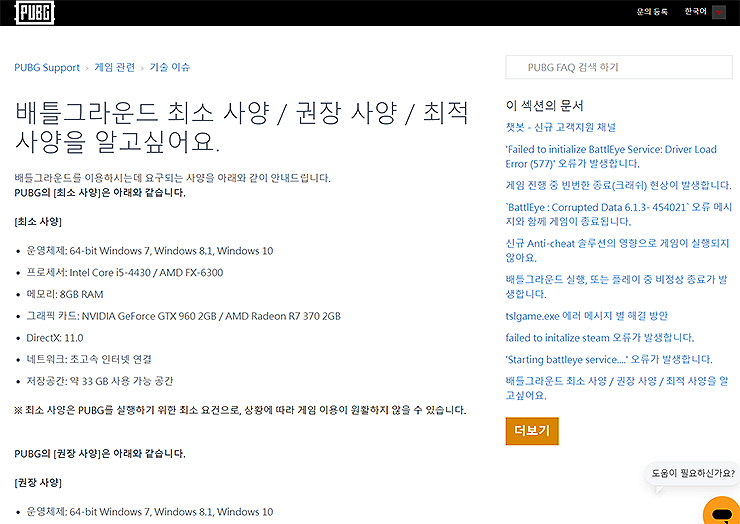This screenshot has width=740, height=524.
Task: Click the ※ 최소 사양은 PUBG를 notice text
Action: pyautogui.click(x=240, y=410)
